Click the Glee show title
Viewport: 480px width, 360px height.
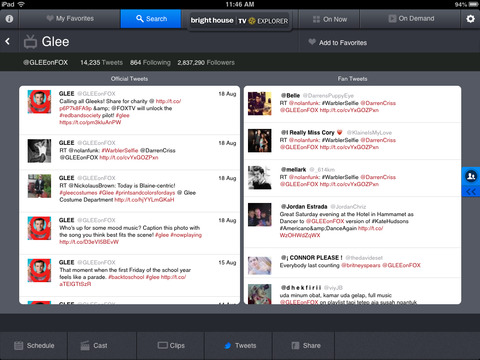point(55,42)
